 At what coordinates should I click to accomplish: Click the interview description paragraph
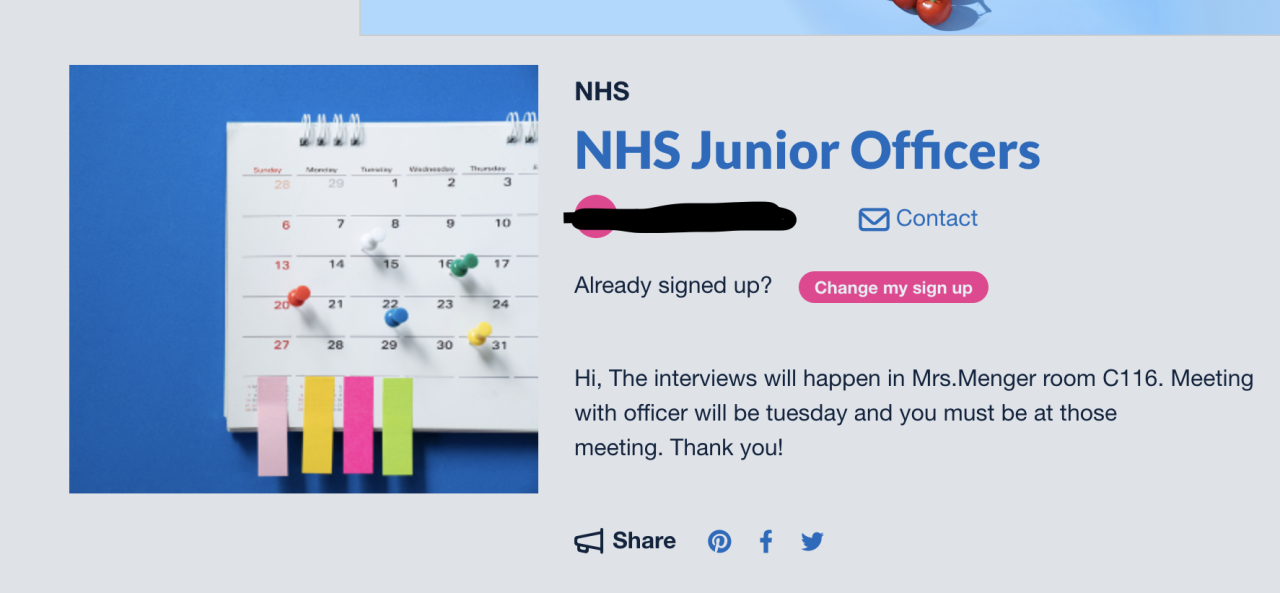913,413
